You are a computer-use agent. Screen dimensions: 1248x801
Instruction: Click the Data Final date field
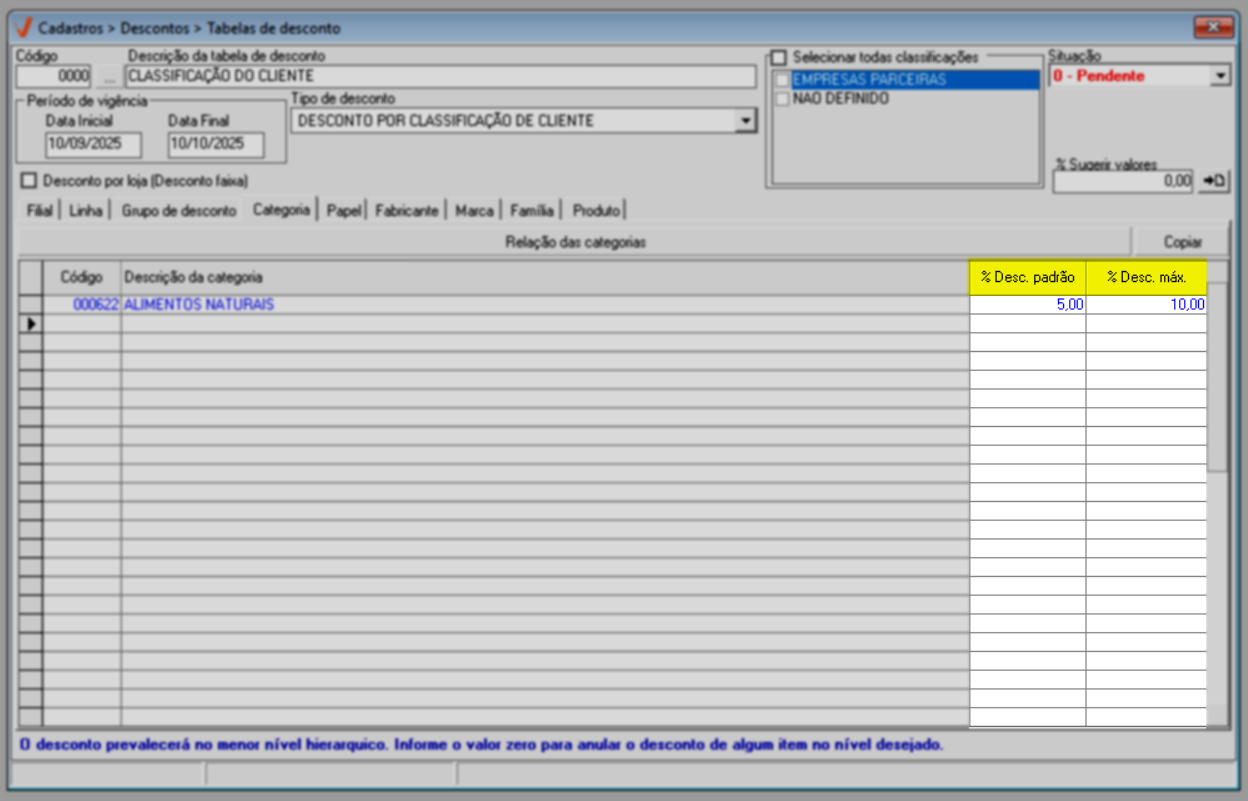point(216,144)
